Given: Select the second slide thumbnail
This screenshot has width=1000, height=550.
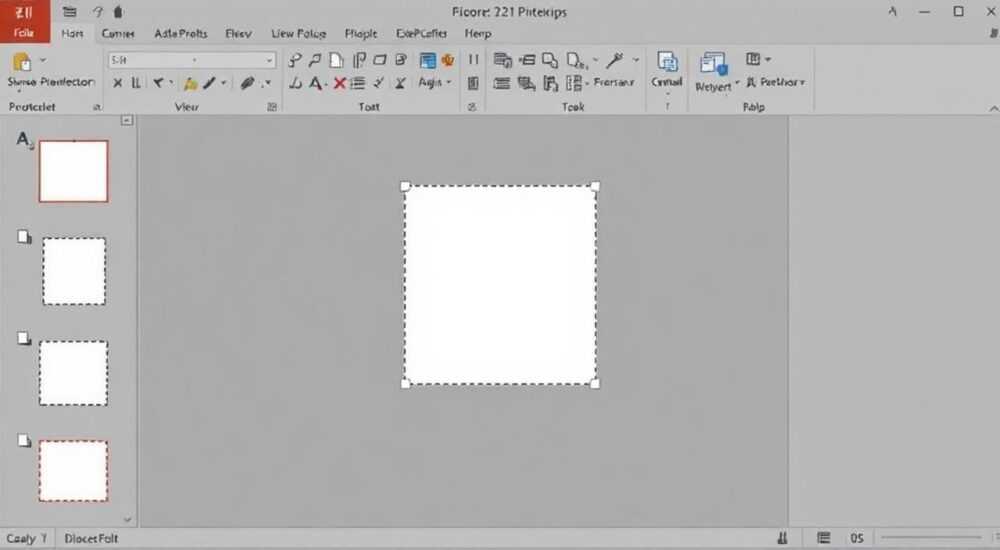Looking at the screenshot, I should point(74,271).
